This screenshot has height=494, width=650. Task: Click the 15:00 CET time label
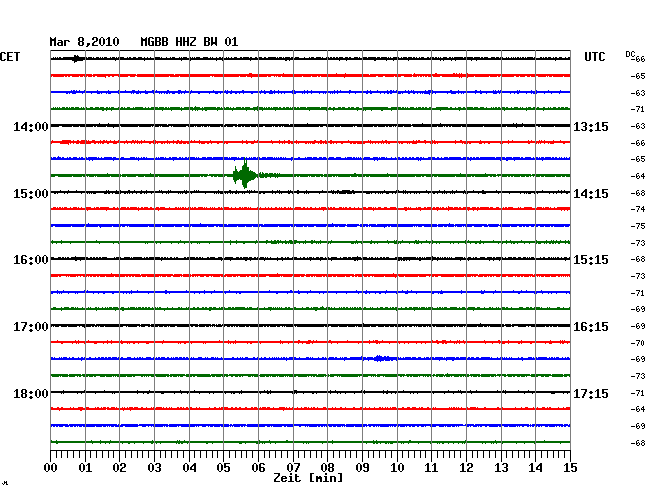tap(31, 194)
